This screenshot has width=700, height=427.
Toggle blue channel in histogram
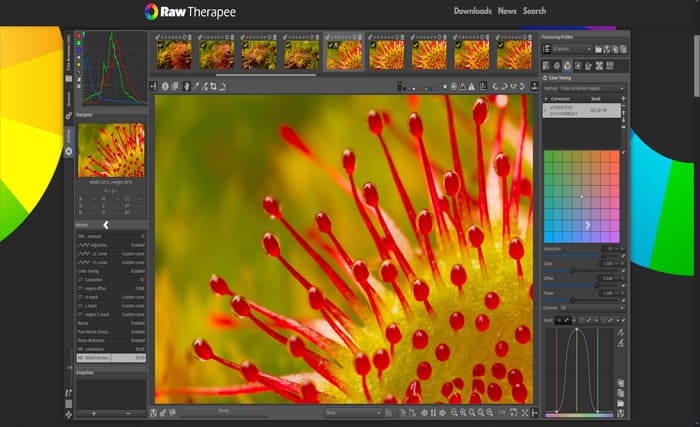click(79, 50)
